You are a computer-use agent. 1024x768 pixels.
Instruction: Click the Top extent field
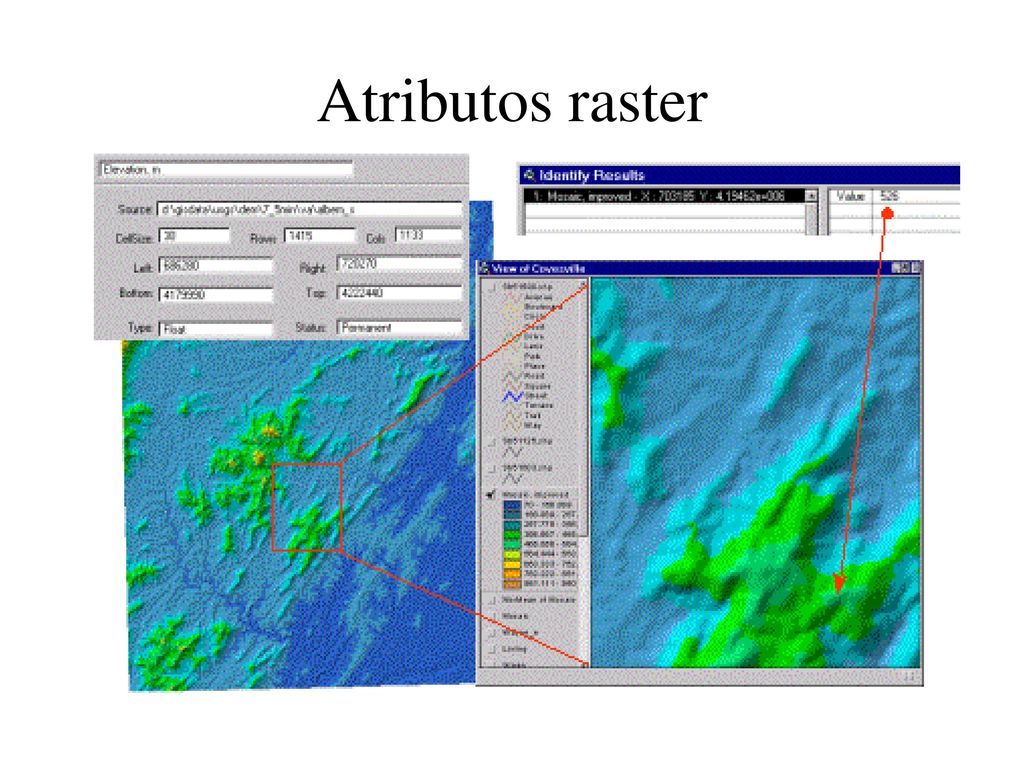coord(399,293)
